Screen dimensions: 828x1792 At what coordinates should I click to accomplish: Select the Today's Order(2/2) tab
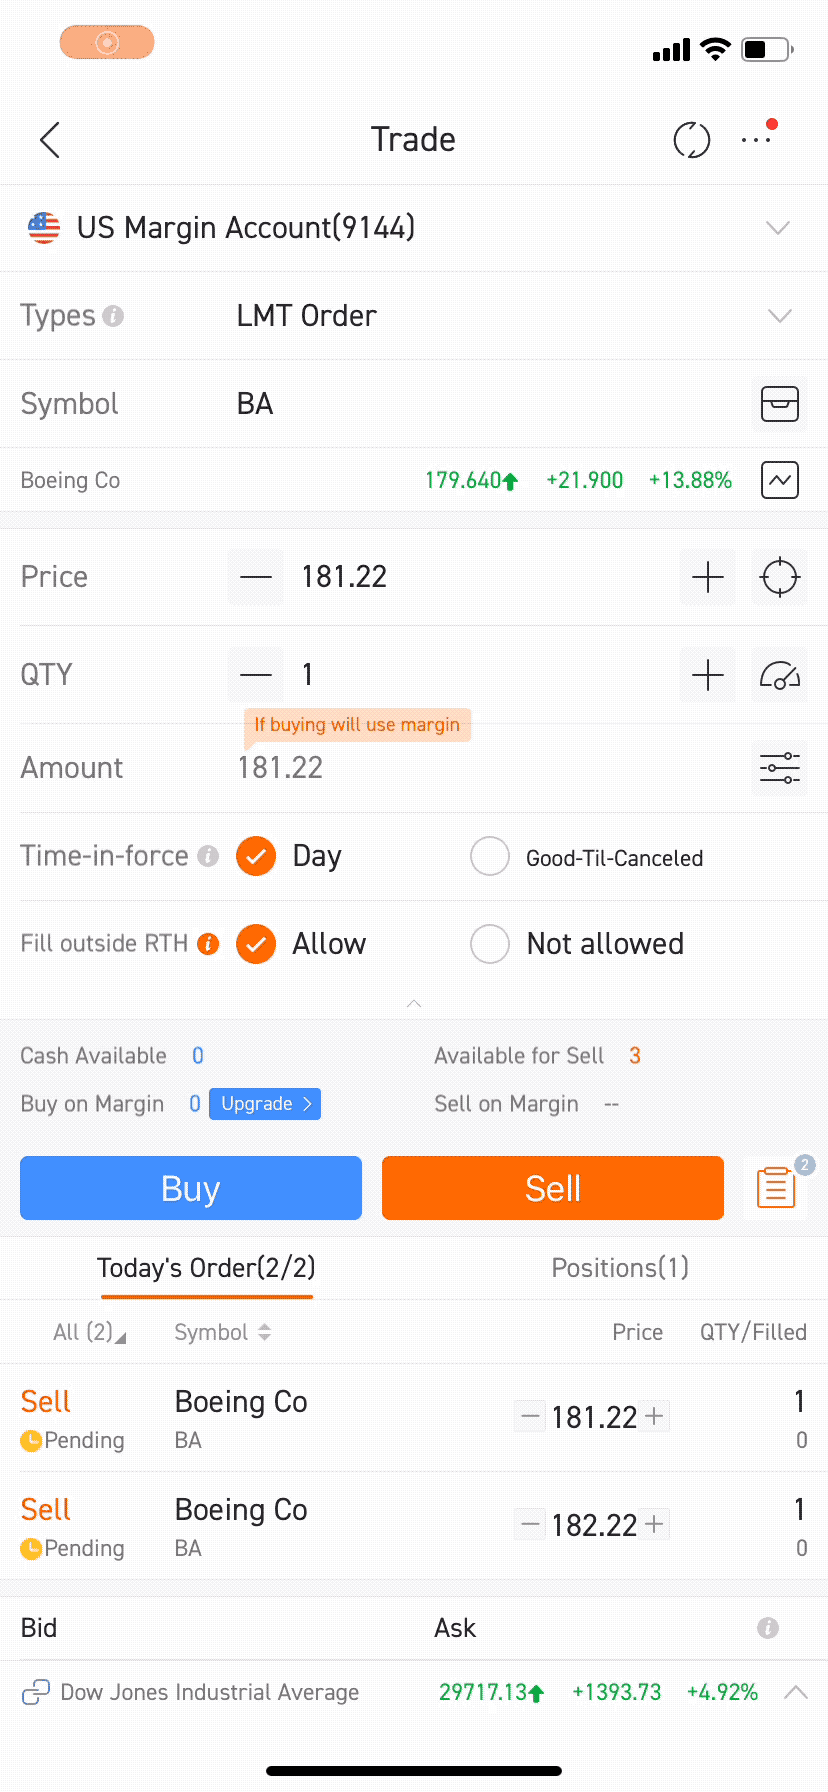tap(206, 1268)
